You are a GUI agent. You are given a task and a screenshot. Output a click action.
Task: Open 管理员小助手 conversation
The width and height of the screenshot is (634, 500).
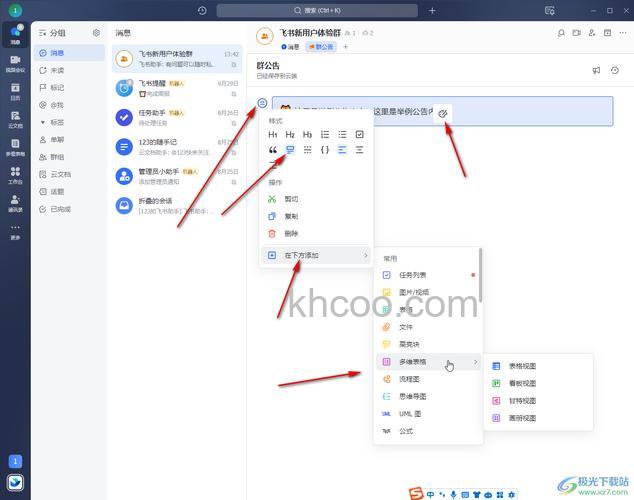[x=177, y=177]
